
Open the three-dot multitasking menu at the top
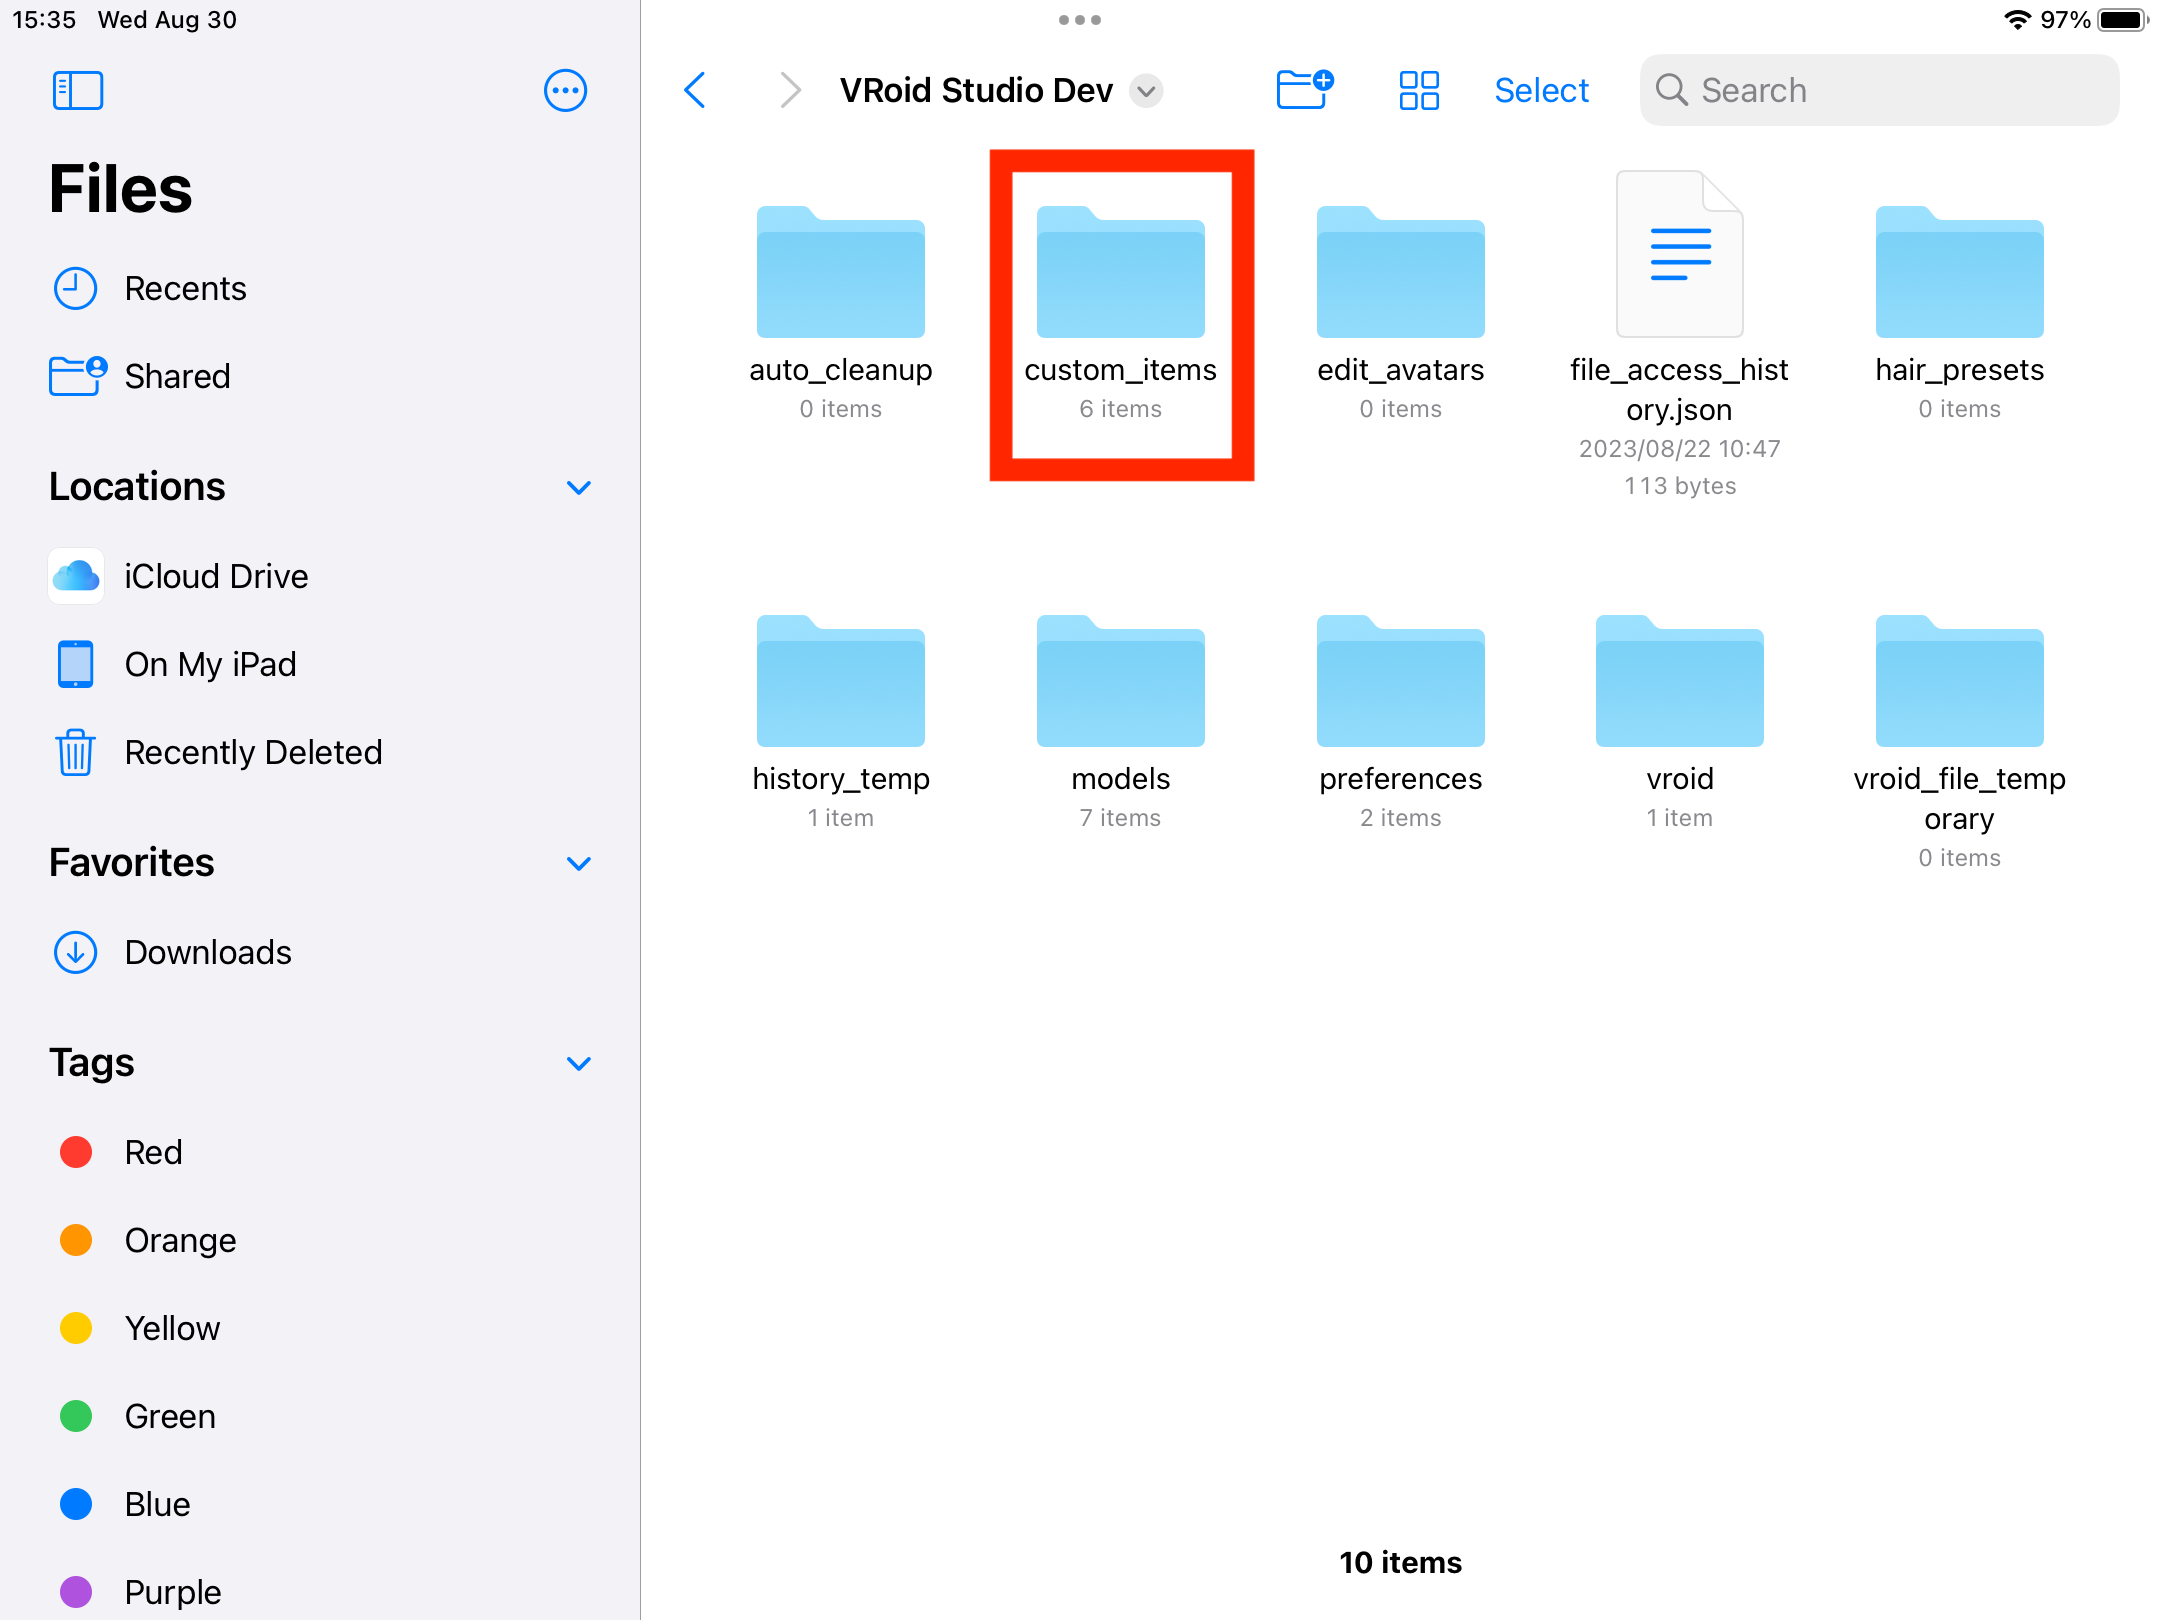point(1080,20)
